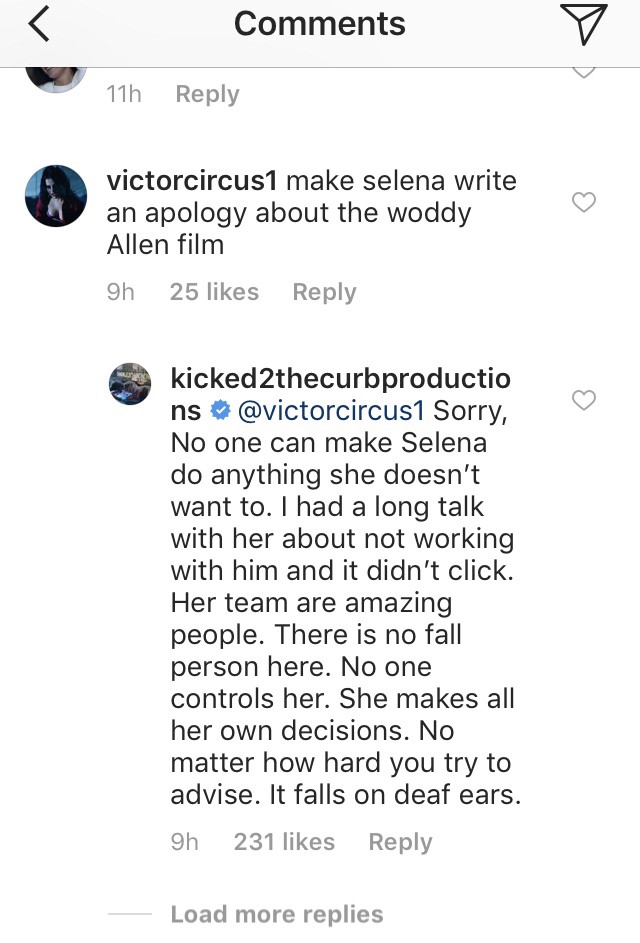The width and height of the screenshot is (640, 943).
Task: Tap the Comments header title
Action: (x=320, y=25)
